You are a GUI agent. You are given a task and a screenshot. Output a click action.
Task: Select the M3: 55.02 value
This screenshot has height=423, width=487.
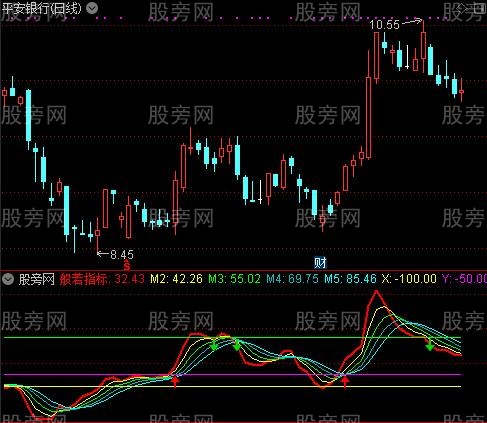234,279
